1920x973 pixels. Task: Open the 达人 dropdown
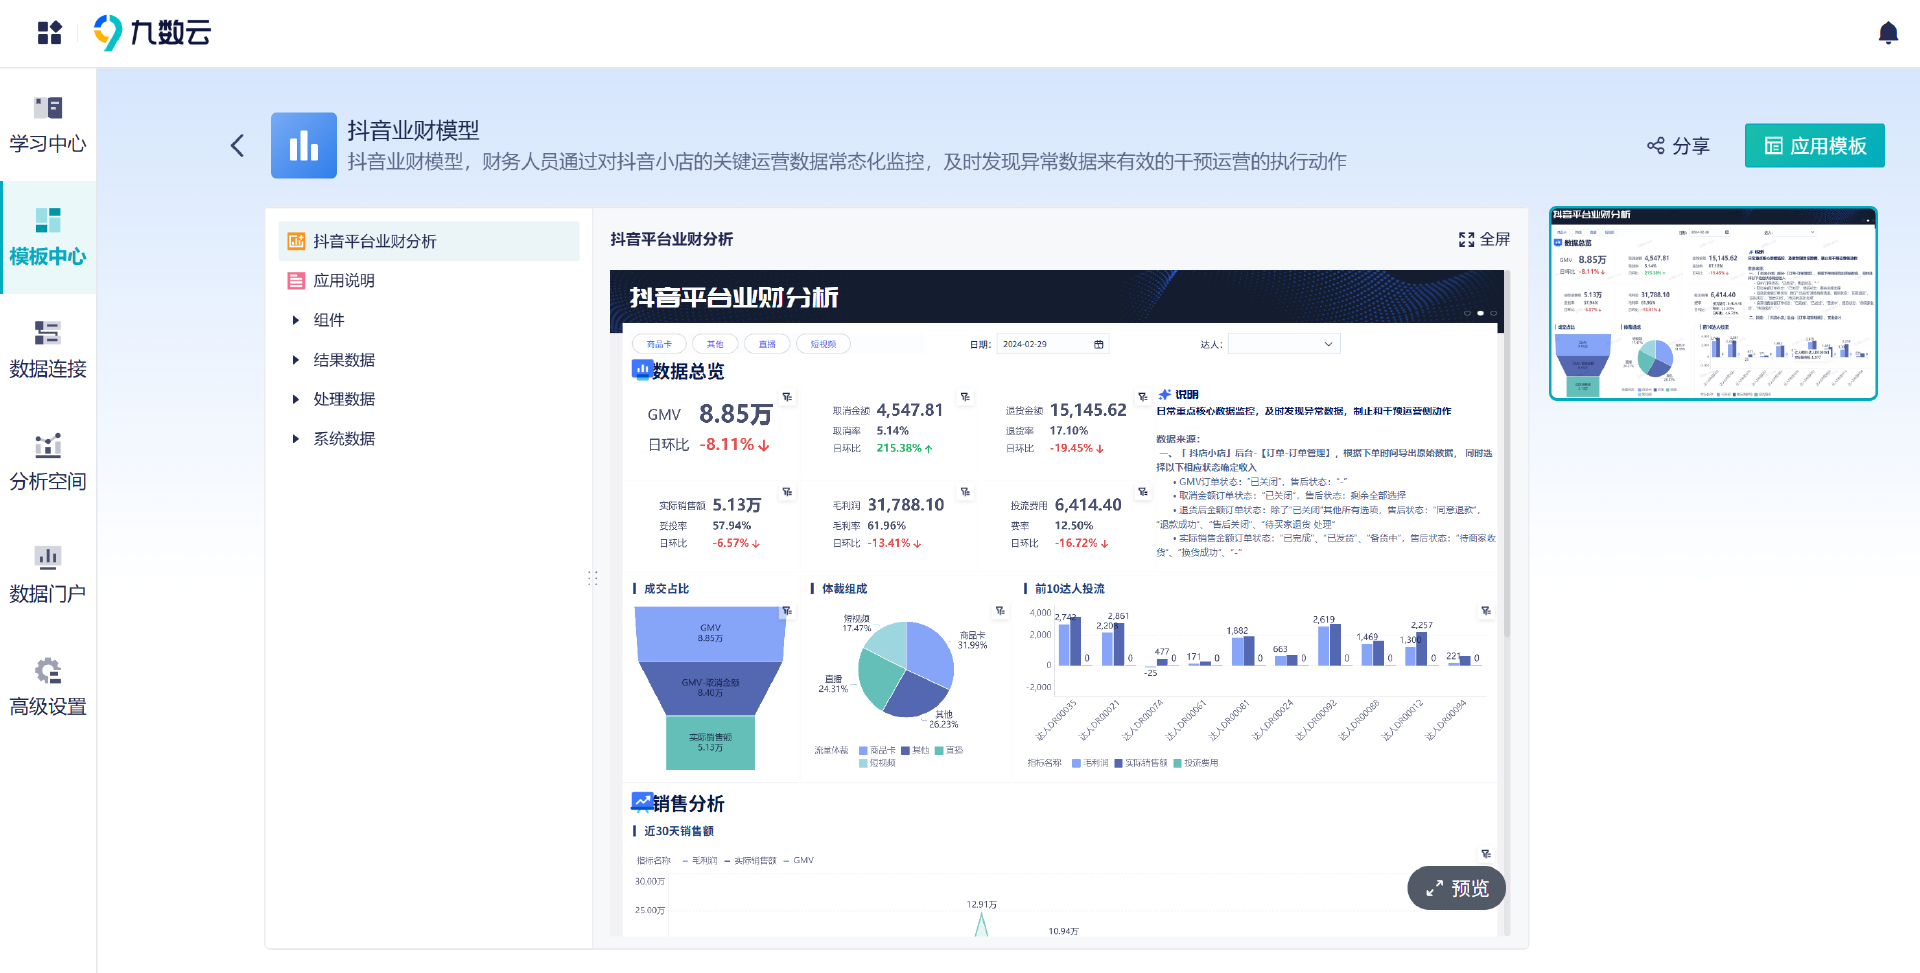click(x=1283, y=343)
